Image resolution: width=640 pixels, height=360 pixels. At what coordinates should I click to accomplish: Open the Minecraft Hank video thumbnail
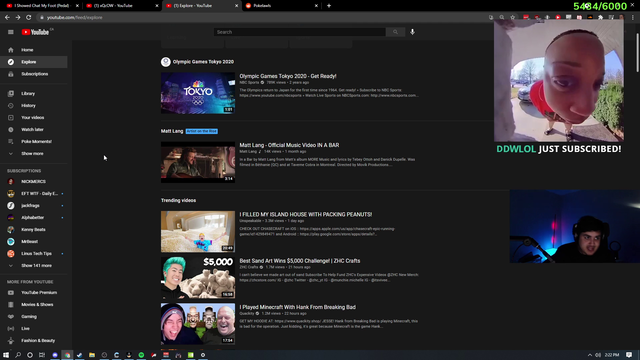(x=198, y=324)
